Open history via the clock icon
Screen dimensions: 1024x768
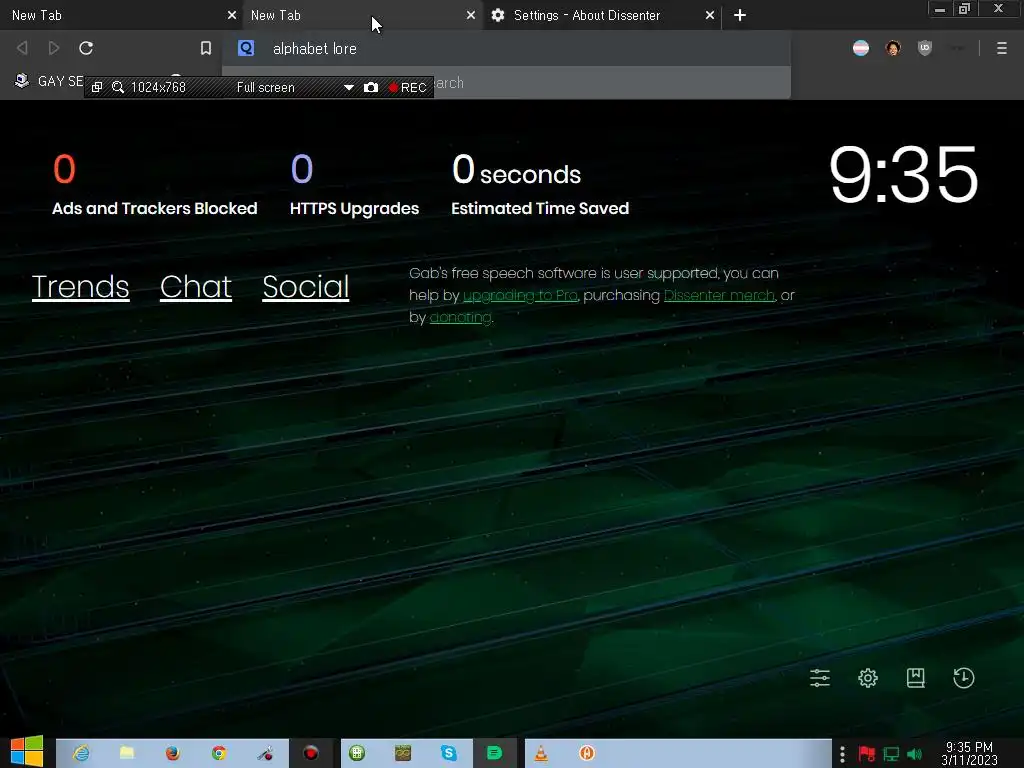click(964, 678)
